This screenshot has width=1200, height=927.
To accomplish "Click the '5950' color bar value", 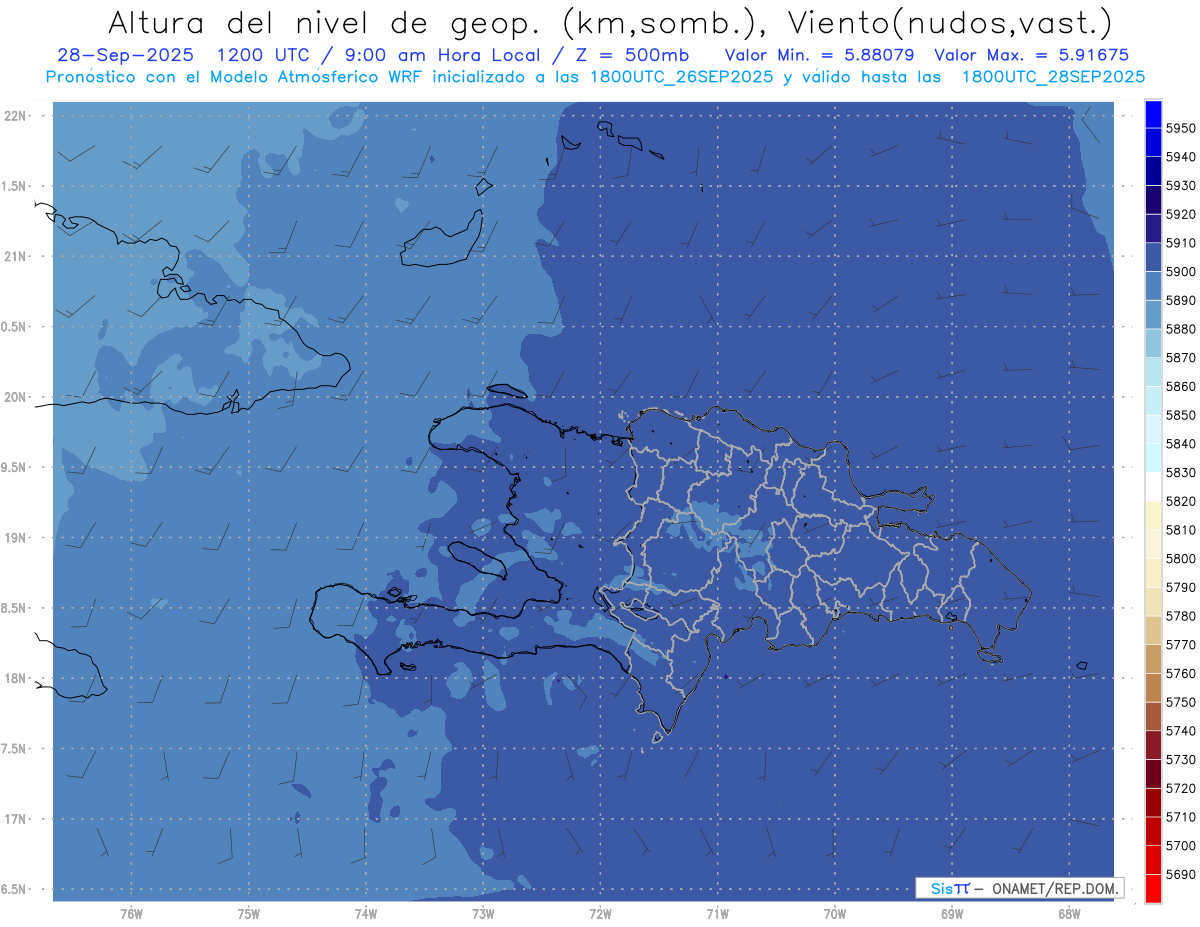I will (x=1181, y=128).
